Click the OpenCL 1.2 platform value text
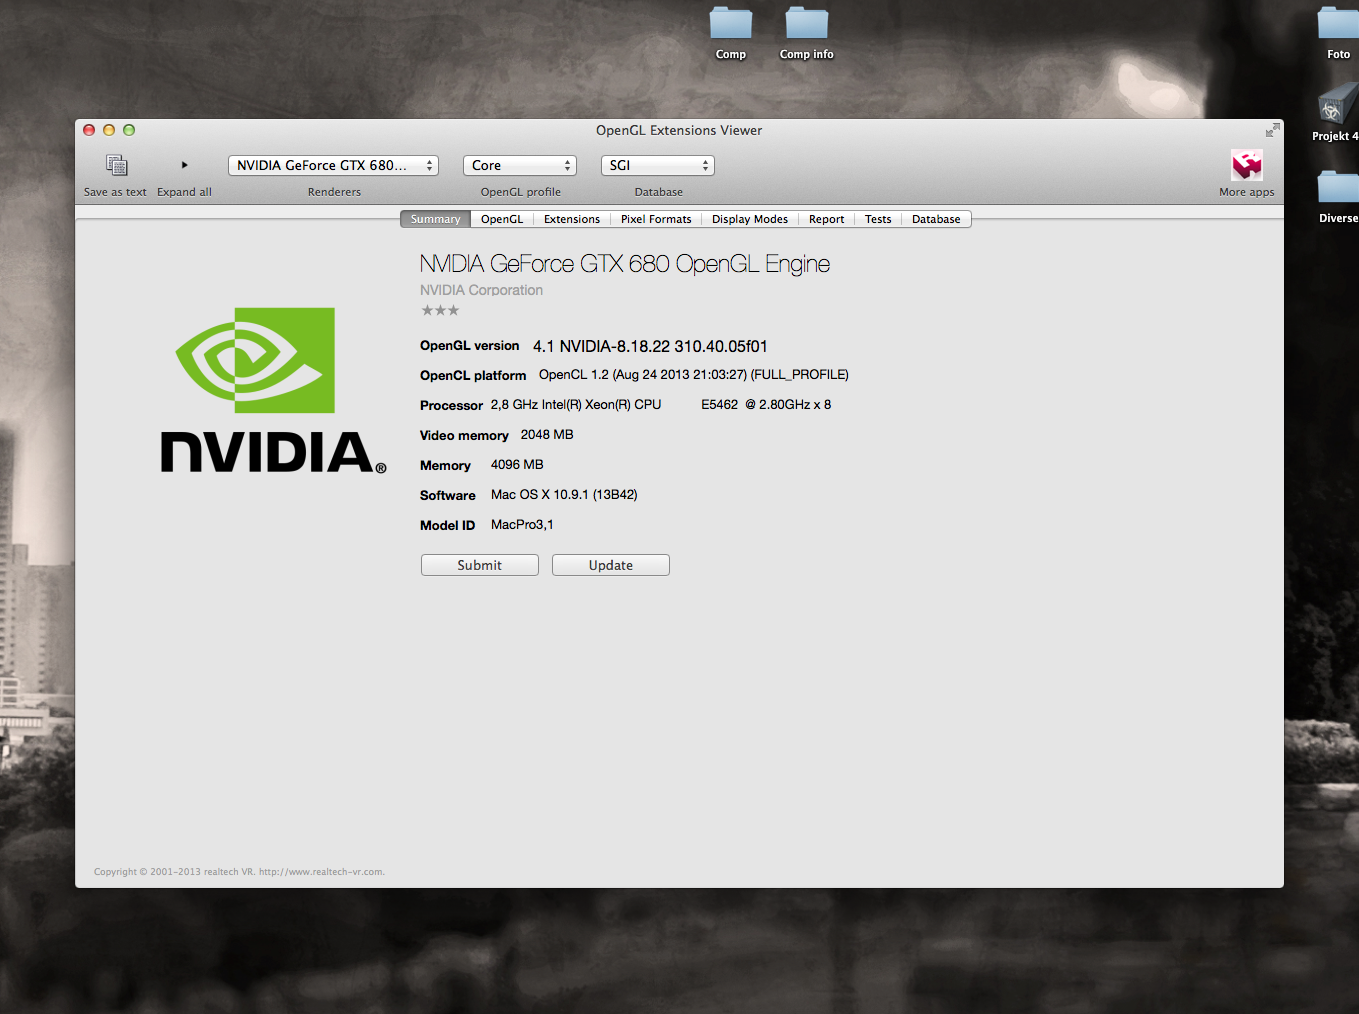This screenshot has width=1359, height=1014. tap(694, 375)
